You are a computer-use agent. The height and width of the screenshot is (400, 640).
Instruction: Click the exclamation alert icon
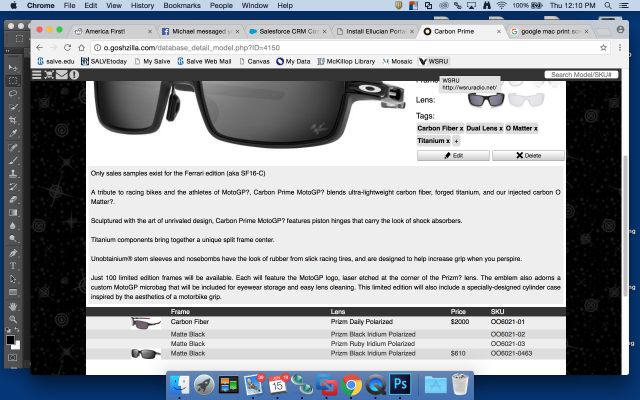74,75
